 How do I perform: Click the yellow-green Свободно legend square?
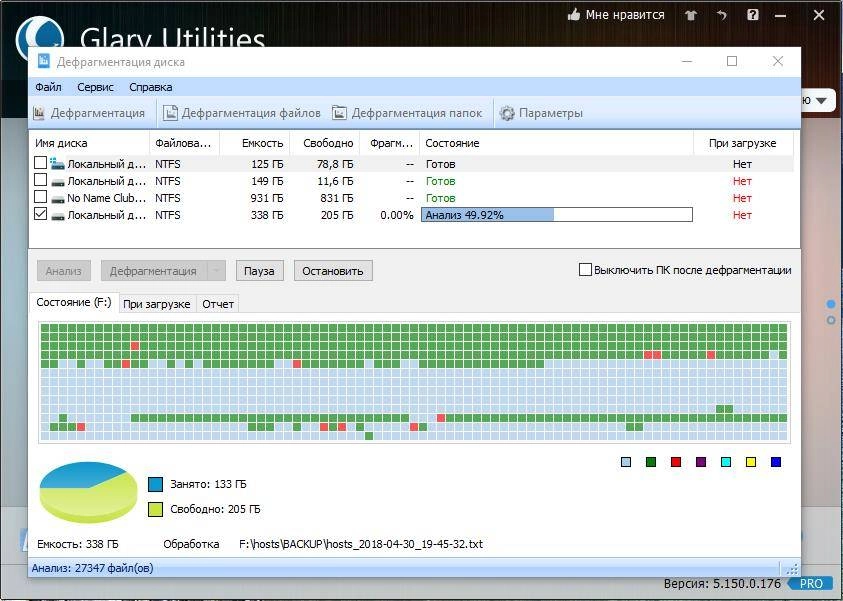tap(155, 510)
